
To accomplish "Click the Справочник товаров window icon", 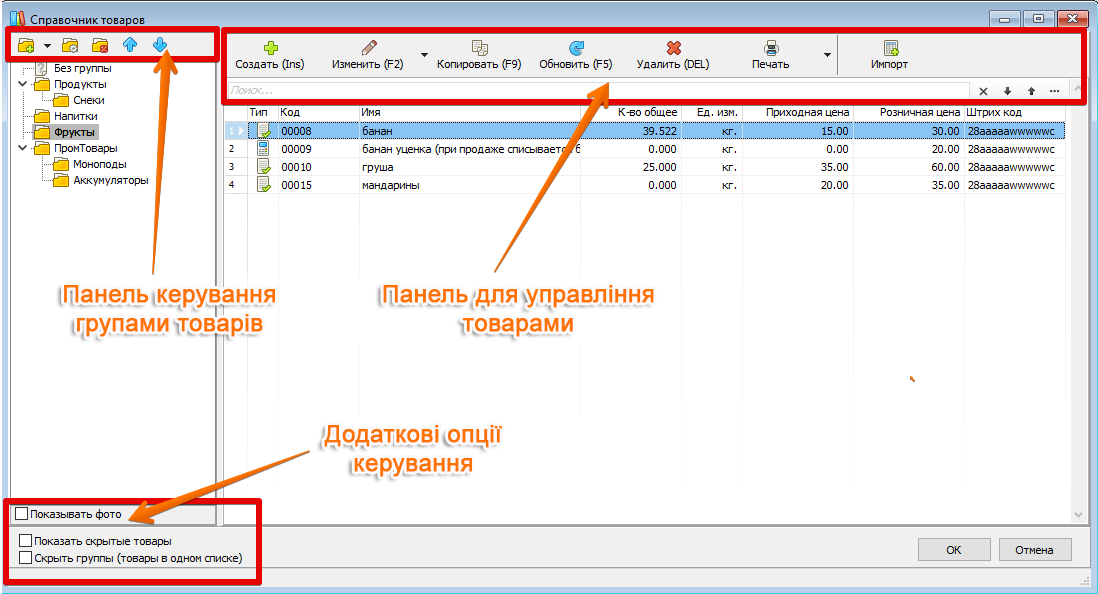I will click(18, 19).
